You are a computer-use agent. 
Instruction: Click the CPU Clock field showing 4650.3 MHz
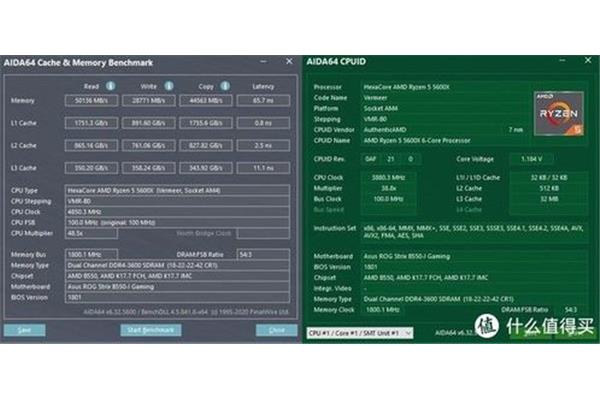(177, 212)
